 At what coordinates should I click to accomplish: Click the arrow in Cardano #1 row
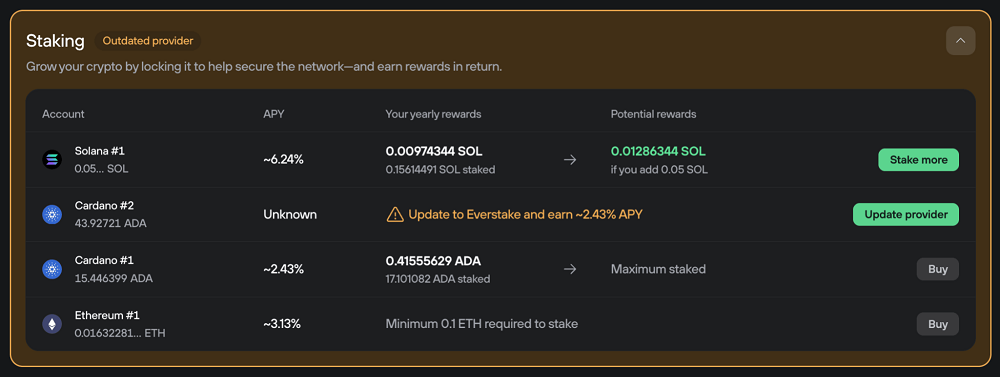coord(570,269)
